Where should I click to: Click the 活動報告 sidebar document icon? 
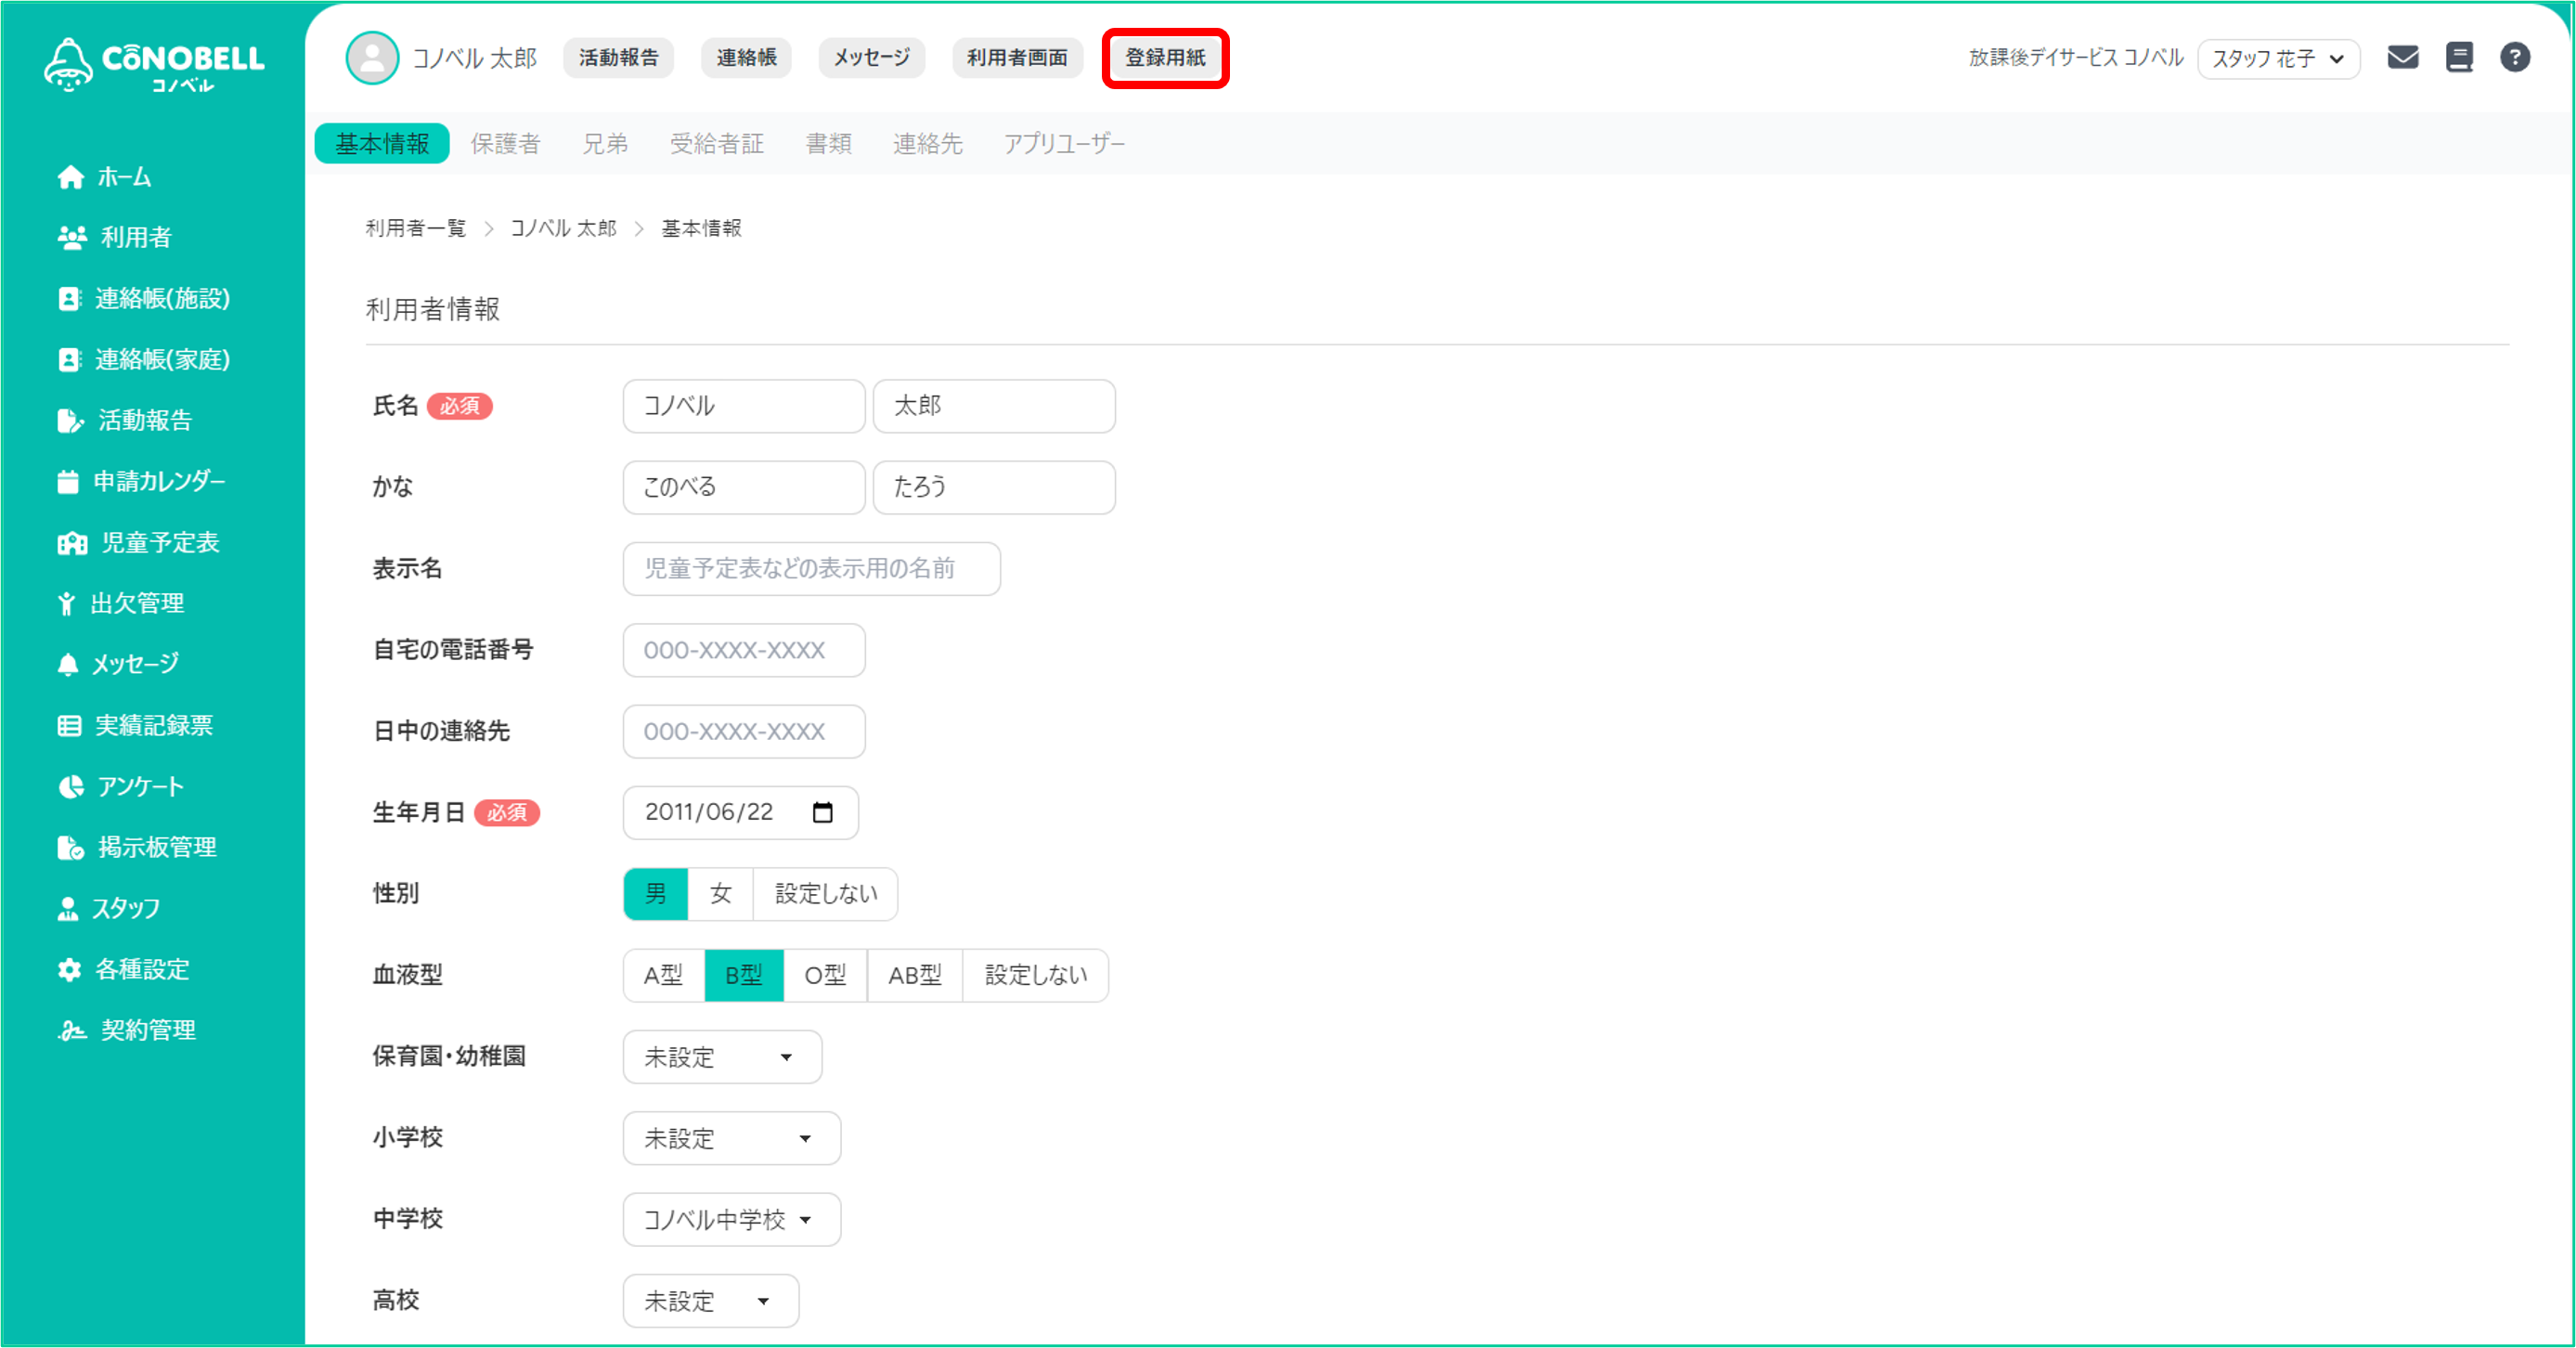[x=70, y=420]
